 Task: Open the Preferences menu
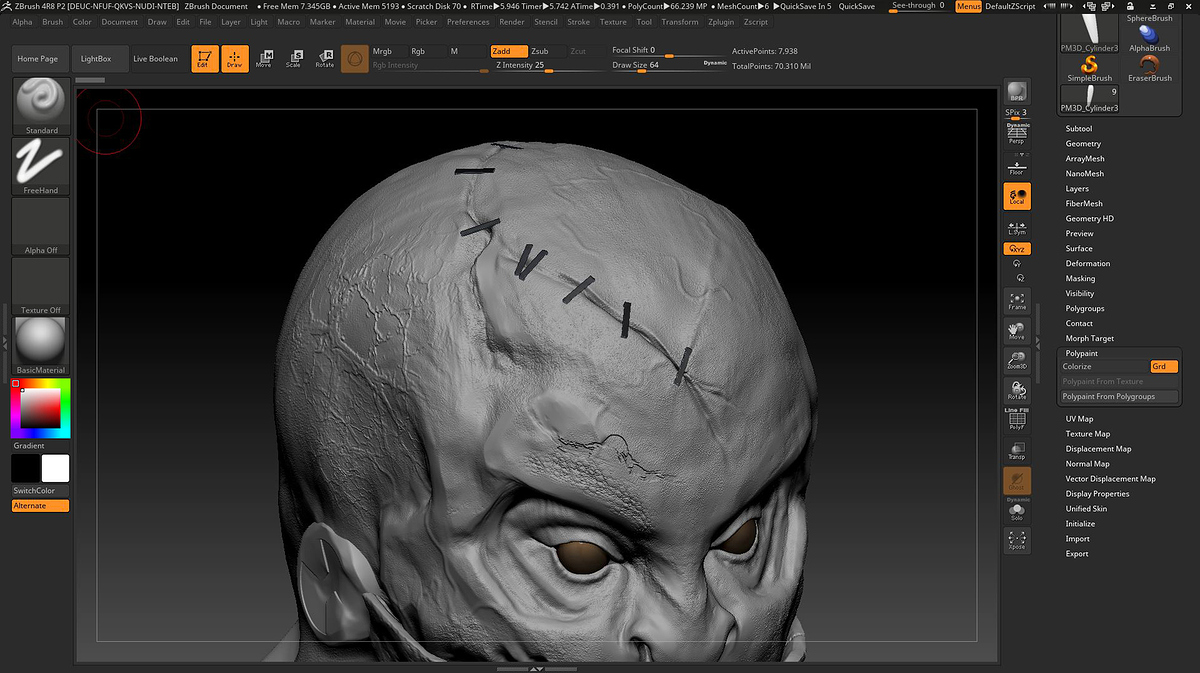[468, 22]
